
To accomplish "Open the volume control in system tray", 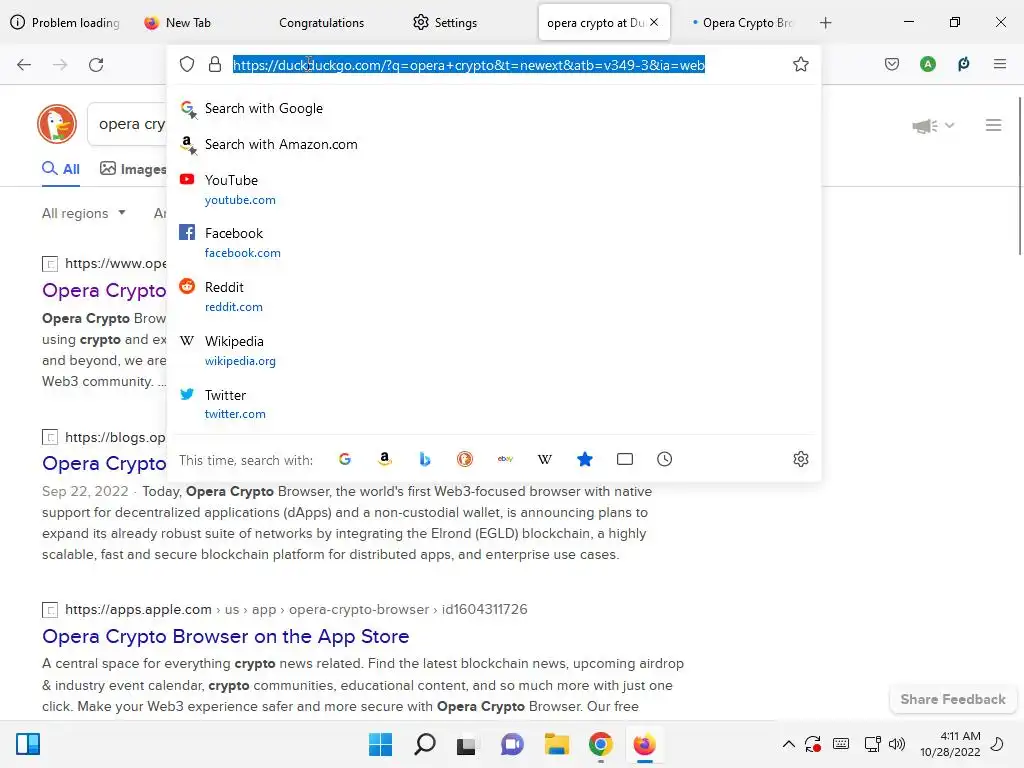I will 897,744.
